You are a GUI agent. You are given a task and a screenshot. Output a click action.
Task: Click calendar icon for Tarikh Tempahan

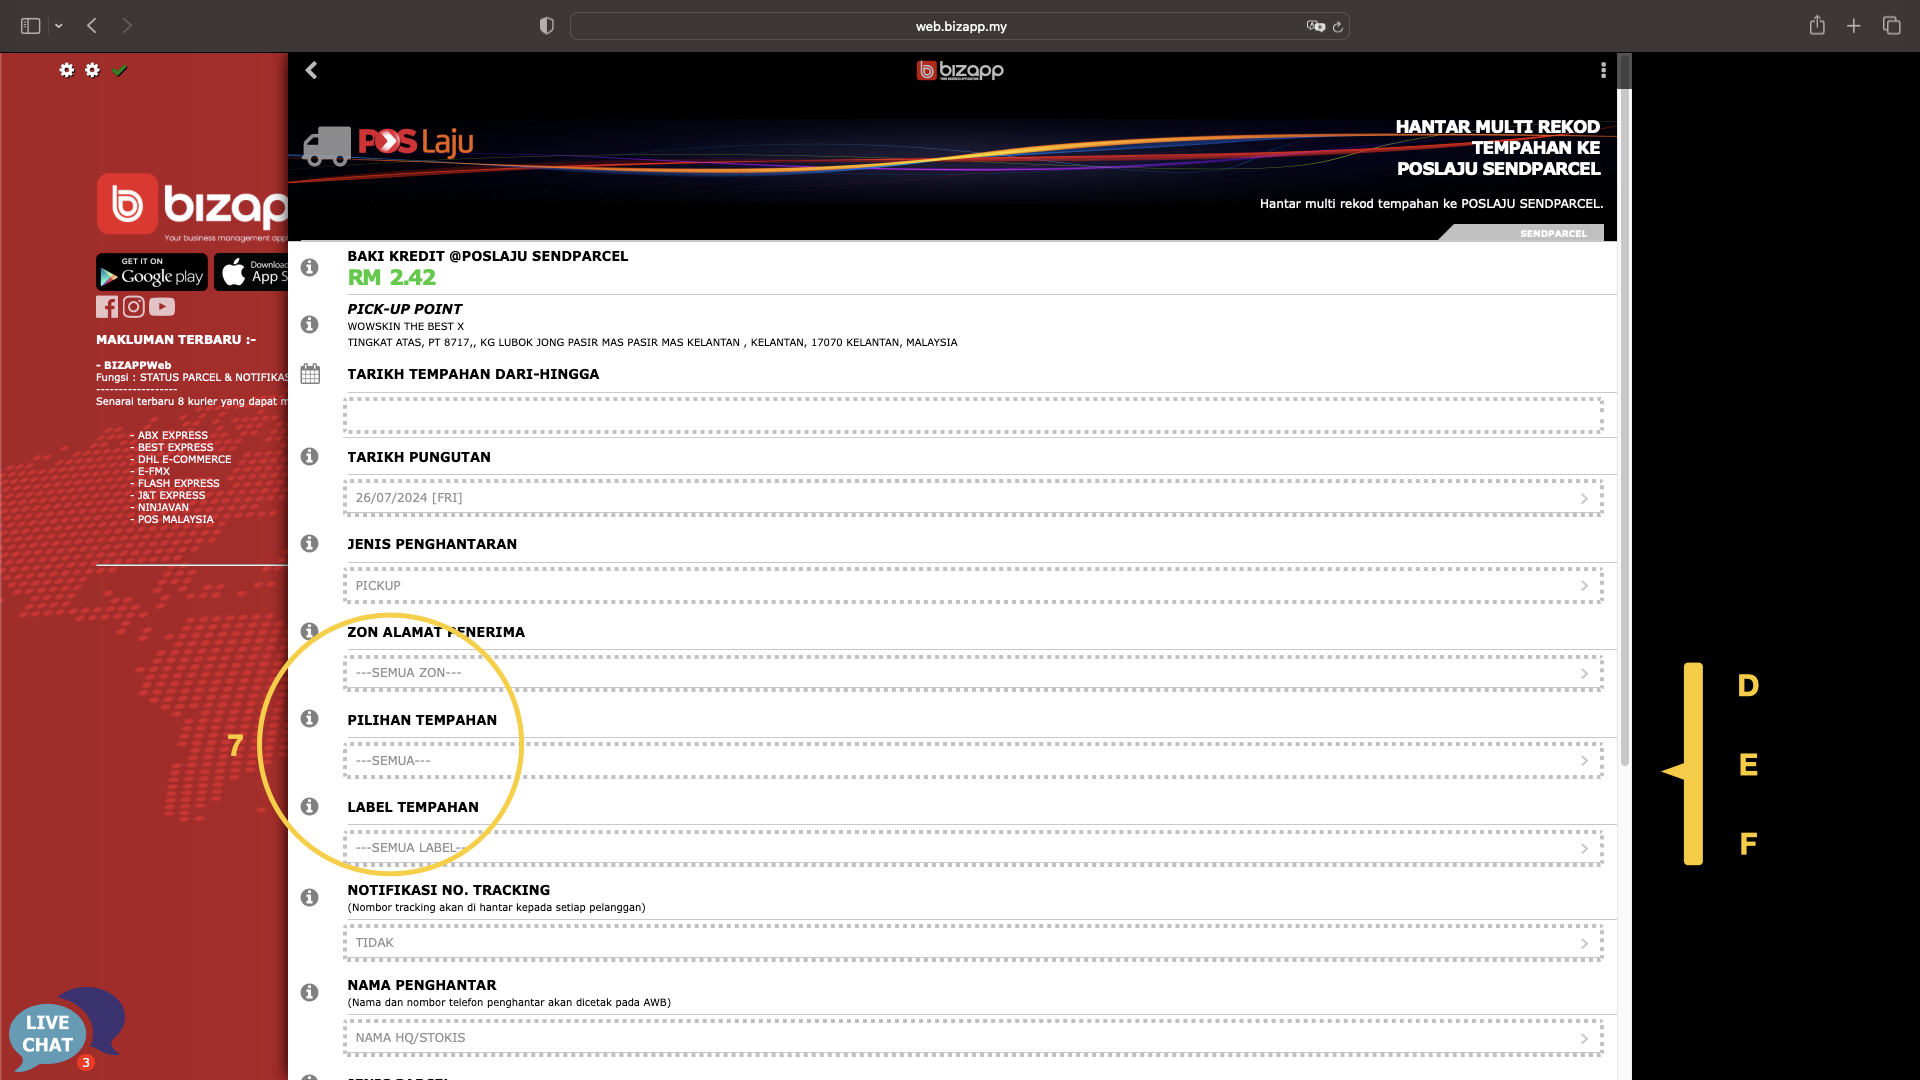(x=310, y=374)
